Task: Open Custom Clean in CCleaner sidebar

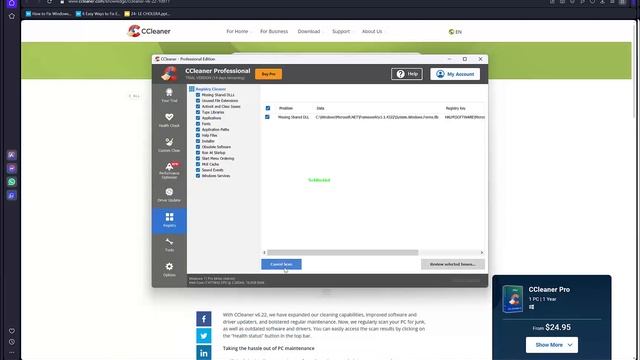Action: pos(169,145)
